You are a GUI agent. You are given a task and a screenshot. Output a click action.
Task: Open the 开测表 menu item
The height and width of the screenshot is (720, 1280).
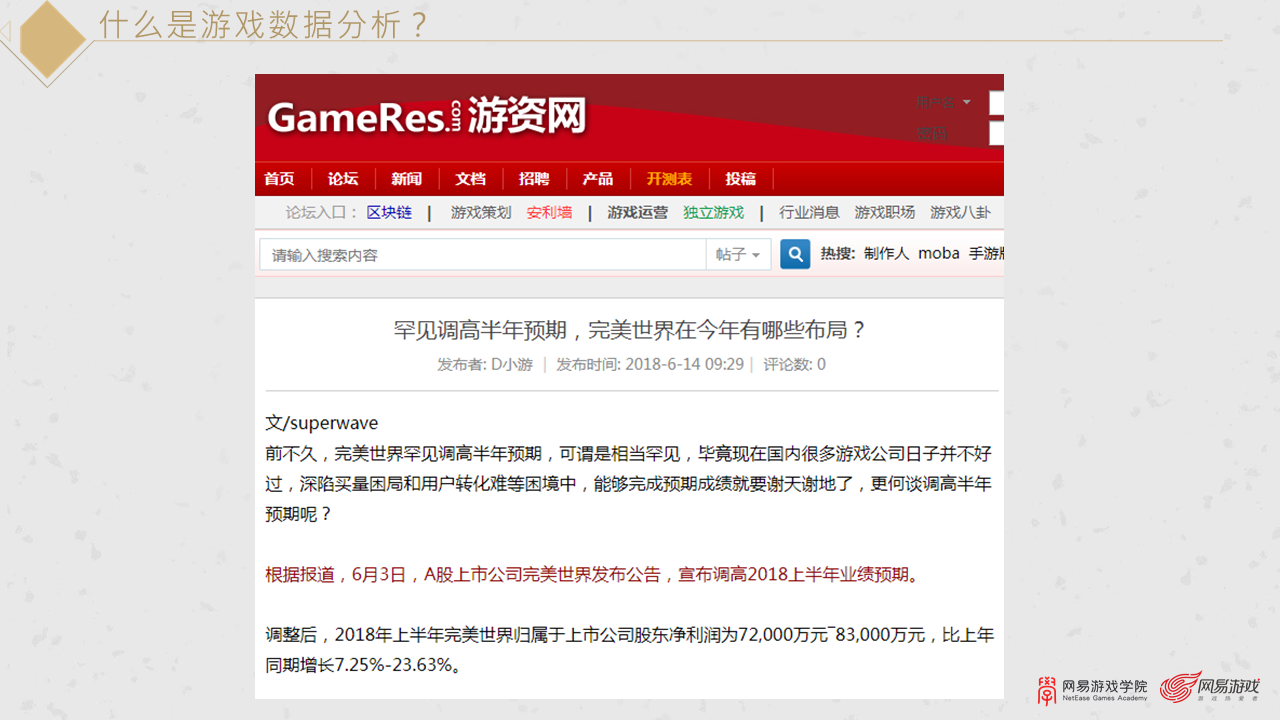tap(670, 178)
